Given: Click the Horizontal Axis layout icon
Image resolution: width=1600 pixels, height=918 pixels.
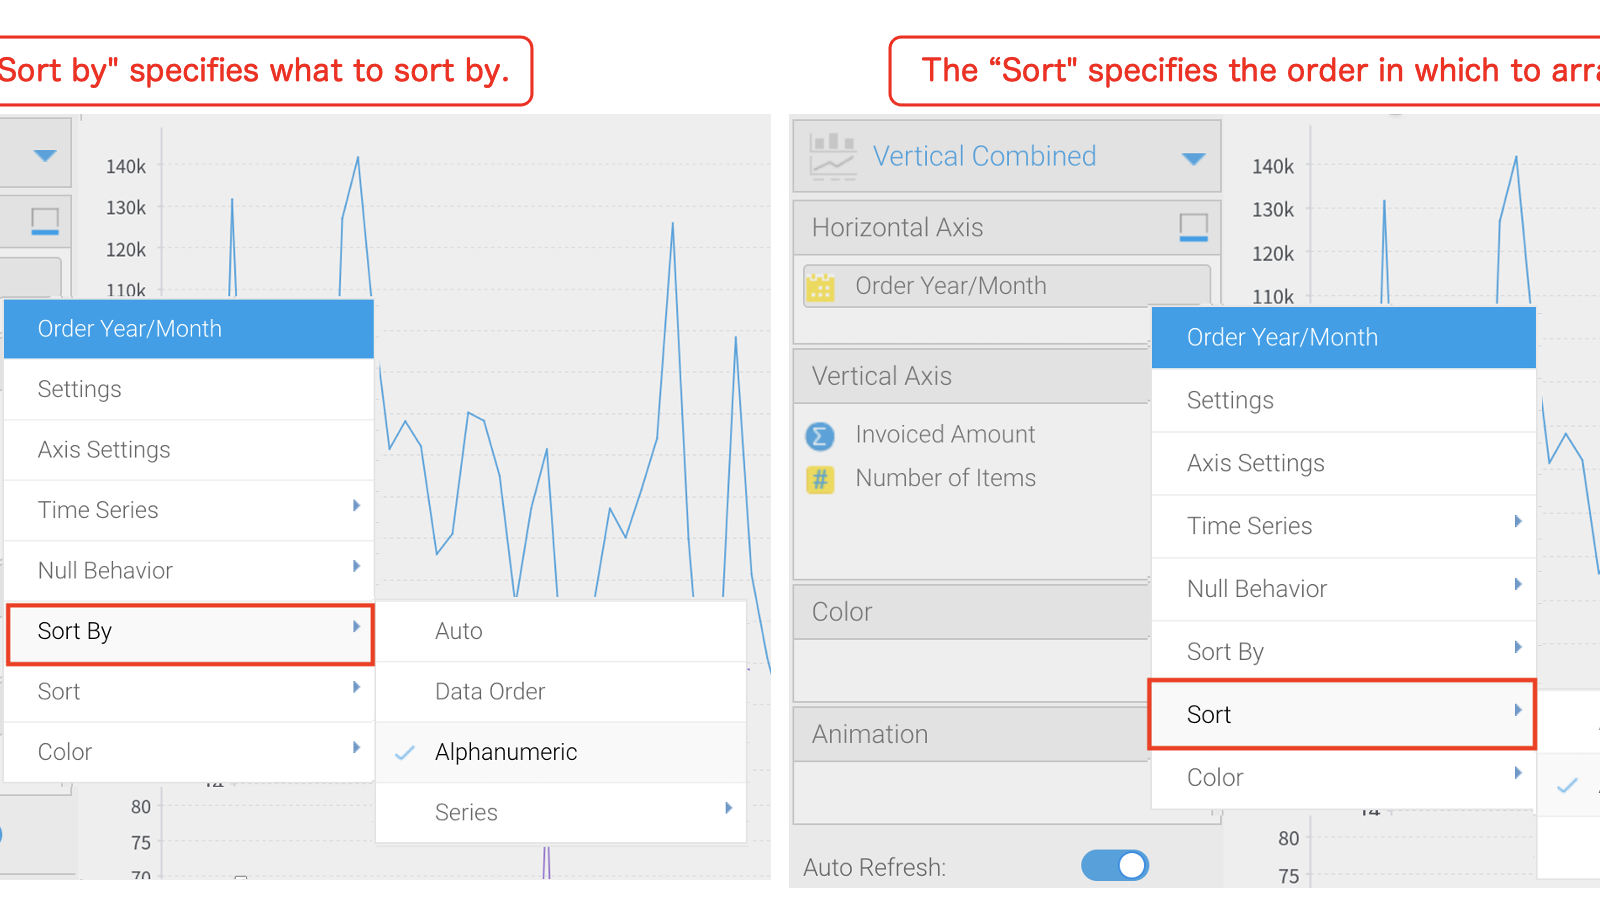Looking at the screenshot, I should pos(1193,227).
